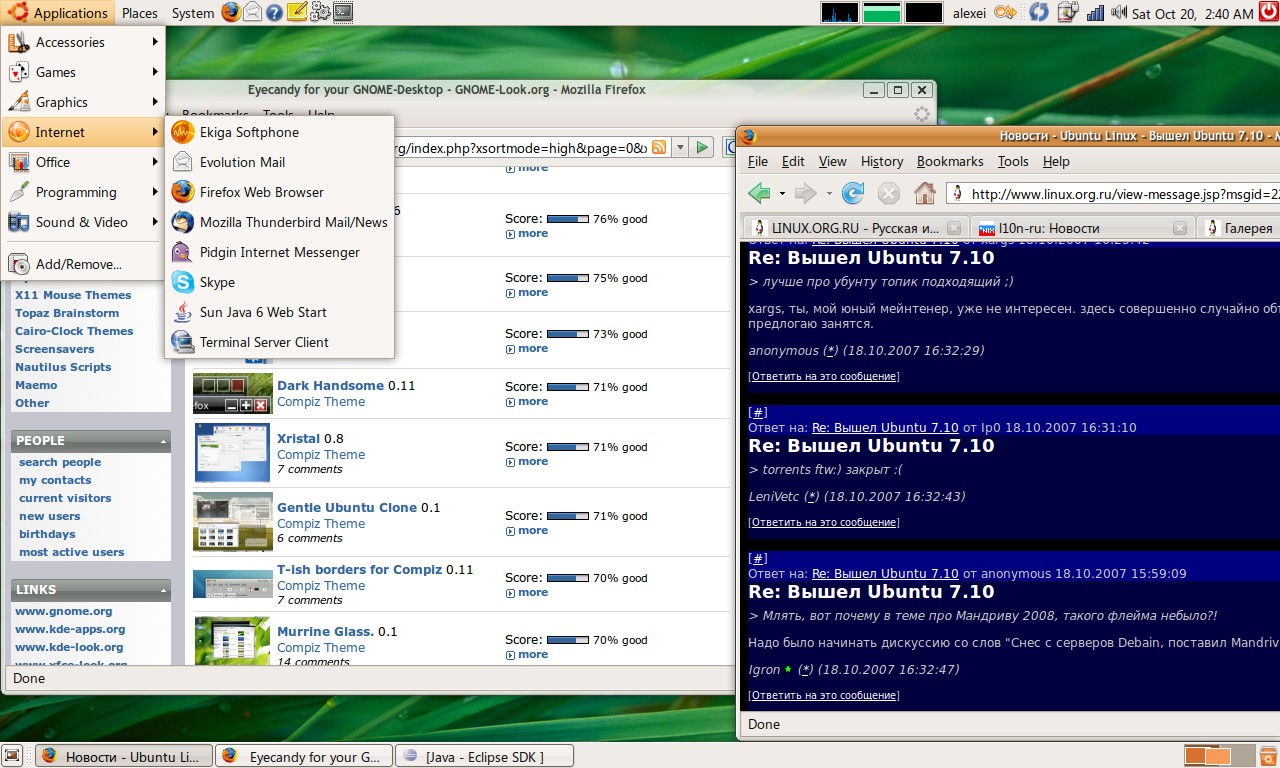Click the red power button in panel
The width and height of the screenshot is (1280, 768).
[x=1268, y=12]
